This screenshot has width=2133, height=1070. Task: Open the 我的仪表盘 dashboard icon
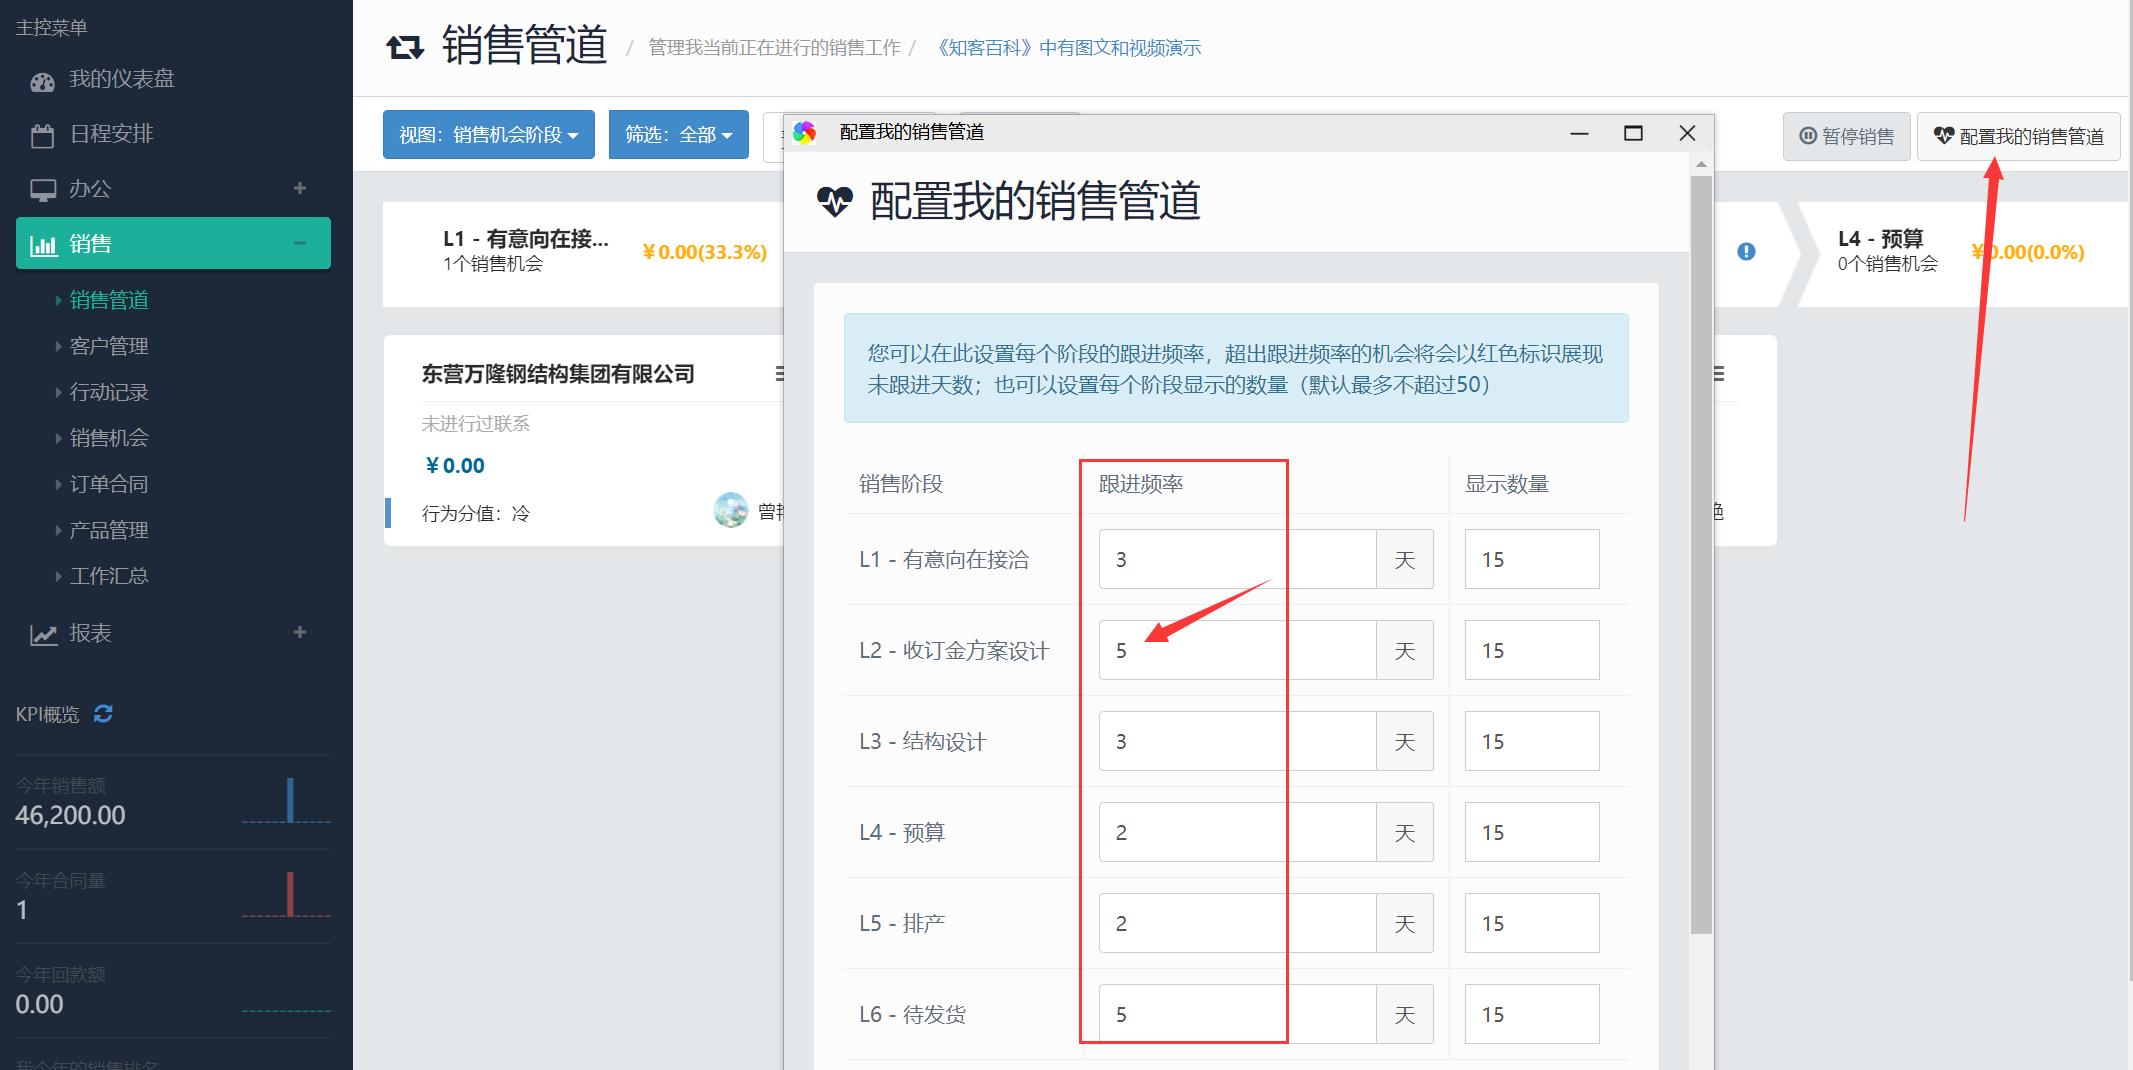[x=42, y=82]
